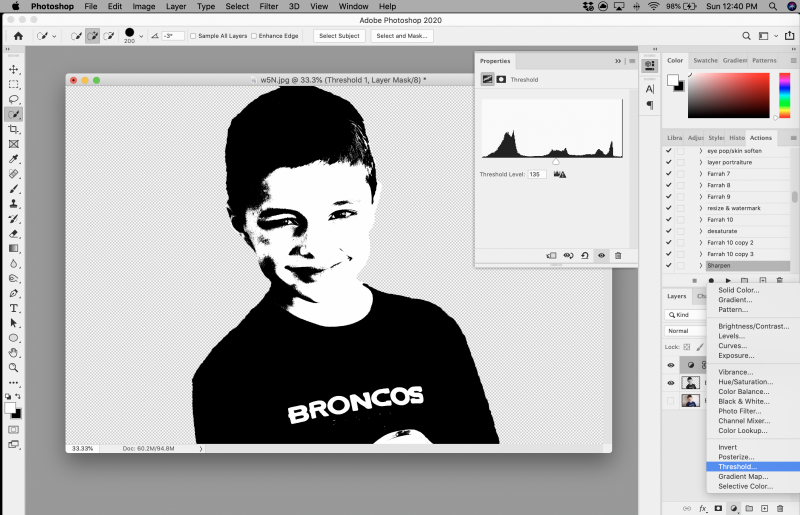Click the Select Subject button
This screenshot has width=800, height=515.
[x=339, y=36]
